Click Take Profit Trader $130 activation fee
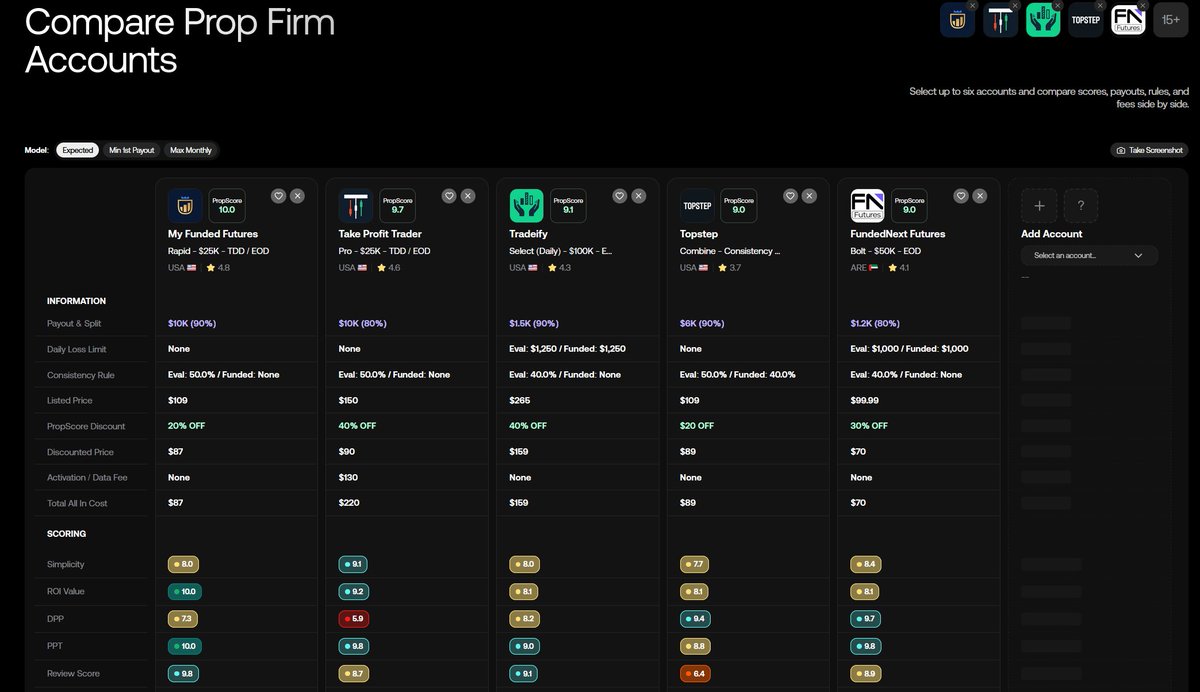Viewport: 1200px width, 692px height. tap(348, 477)
